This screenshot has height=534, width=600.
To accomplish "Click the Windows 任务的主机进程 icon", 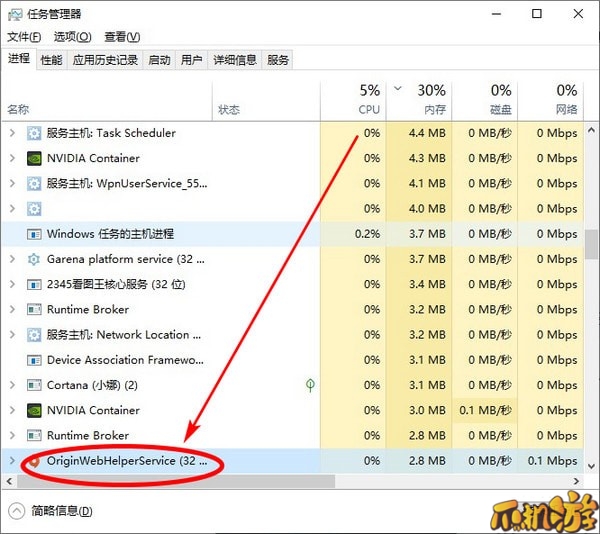I will pos(34,234).
